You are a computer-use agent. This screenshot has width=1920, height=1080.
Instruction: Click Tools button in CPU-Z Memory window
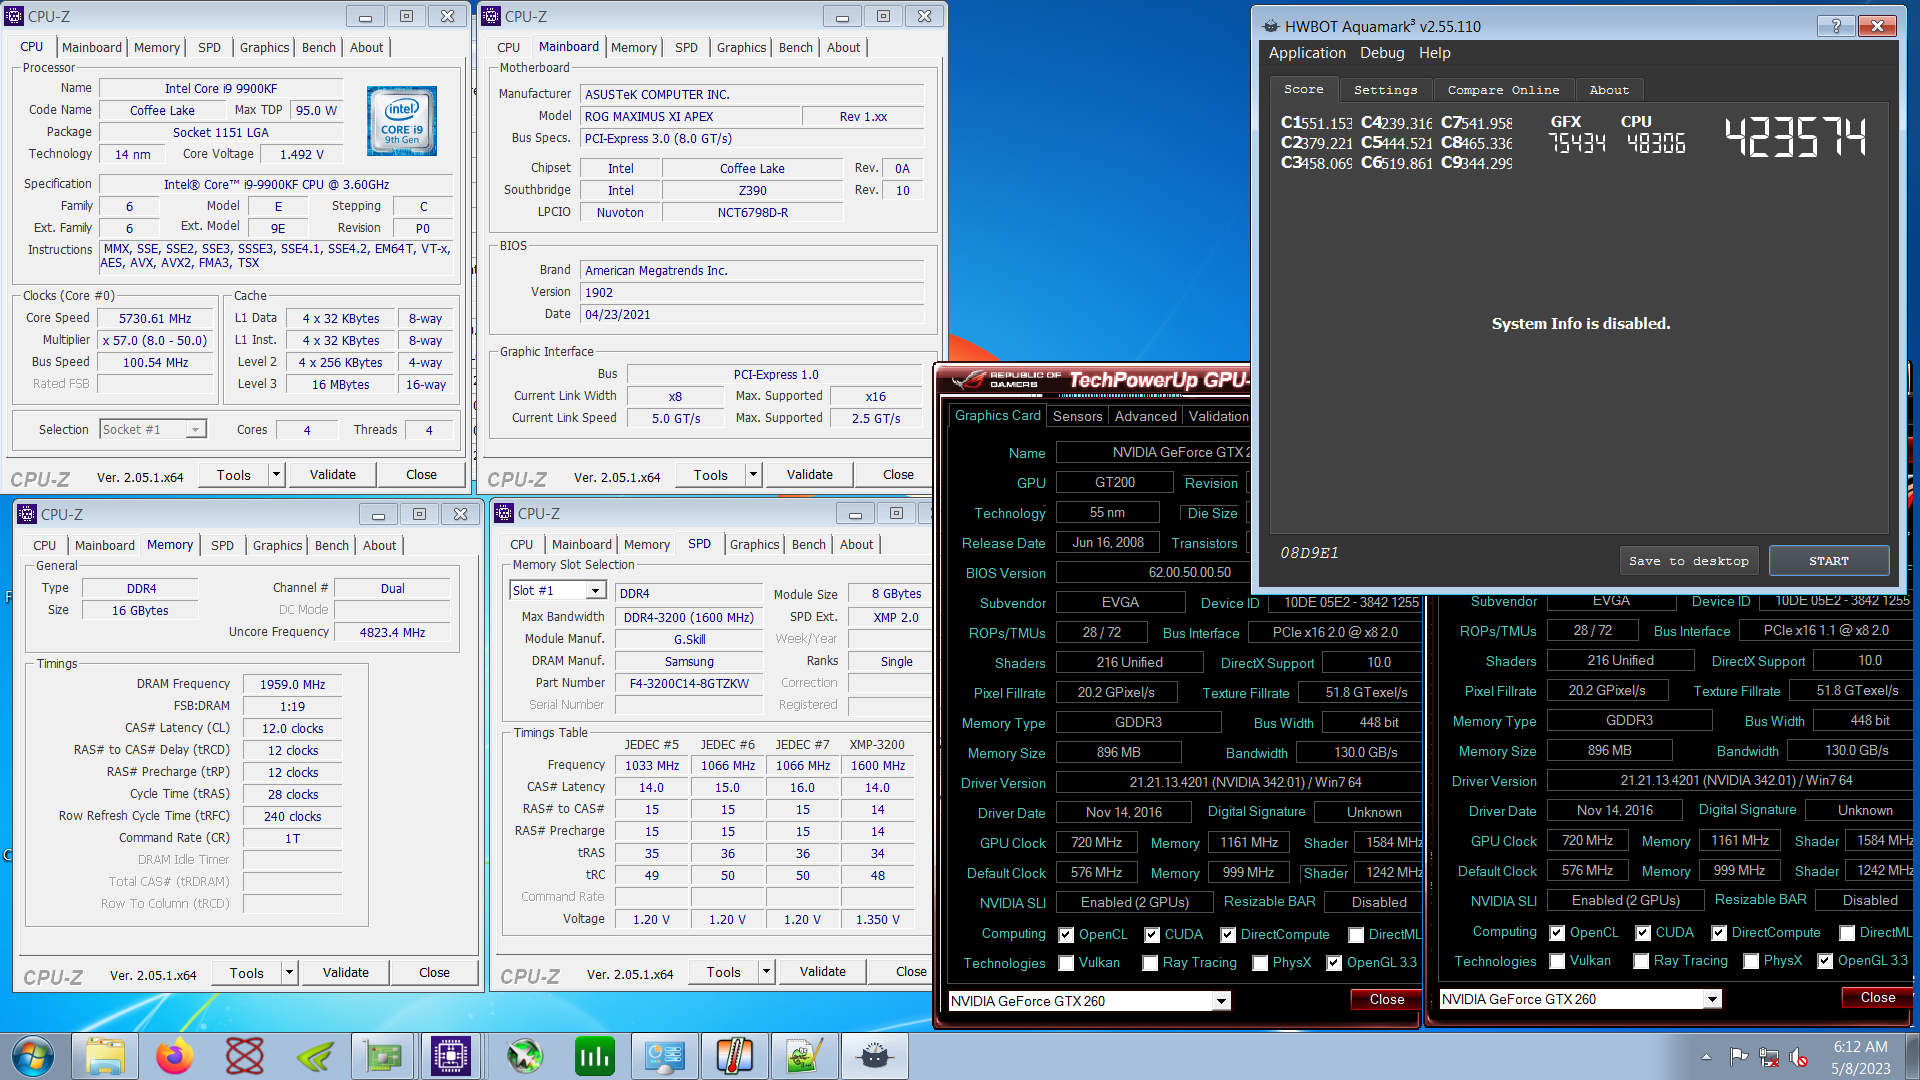pos(246,972)
